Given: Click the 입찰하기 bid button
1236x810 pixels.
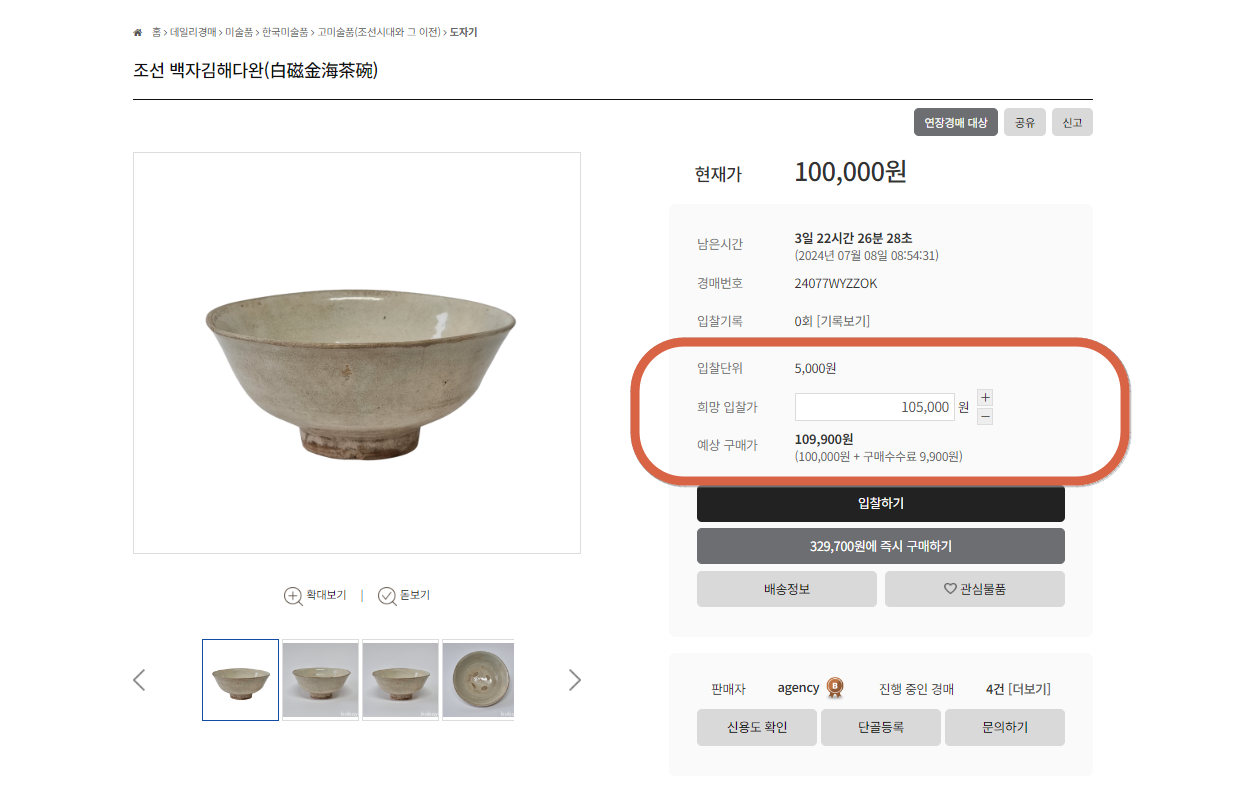Looking at the screenshot, I should coord(881,503).
